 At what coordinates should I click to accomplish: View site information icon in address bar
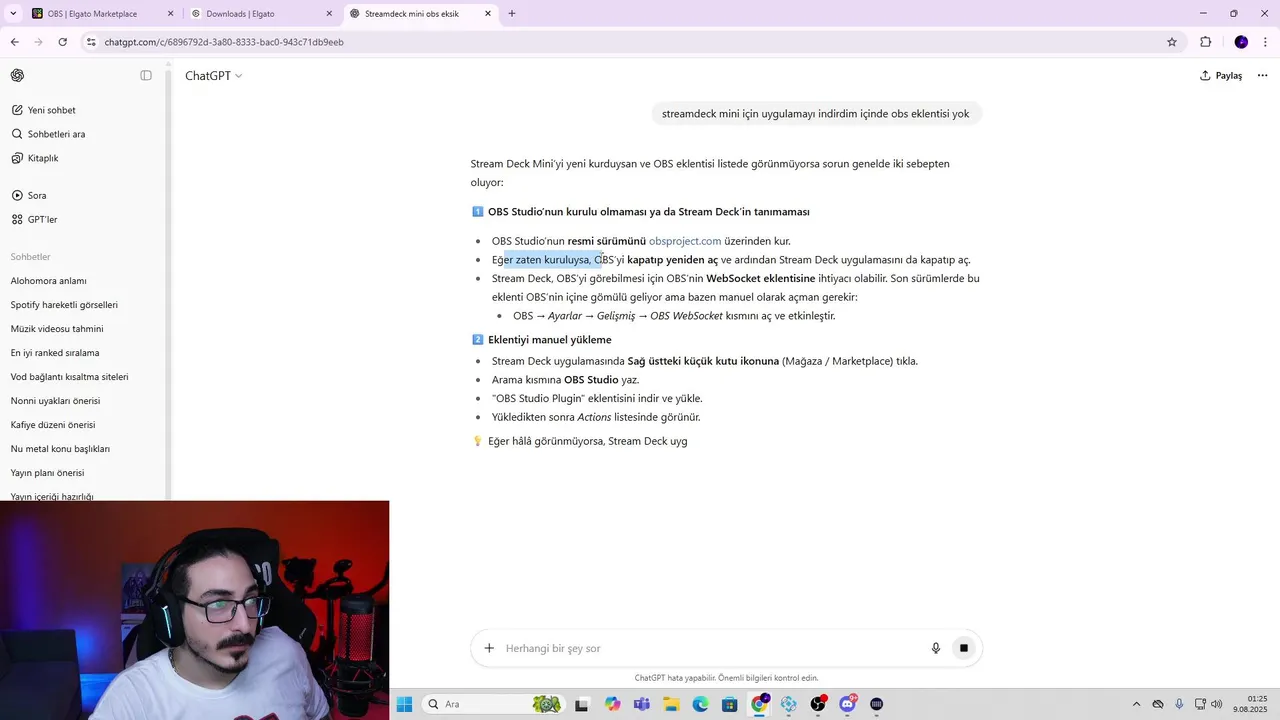(91, 42)
